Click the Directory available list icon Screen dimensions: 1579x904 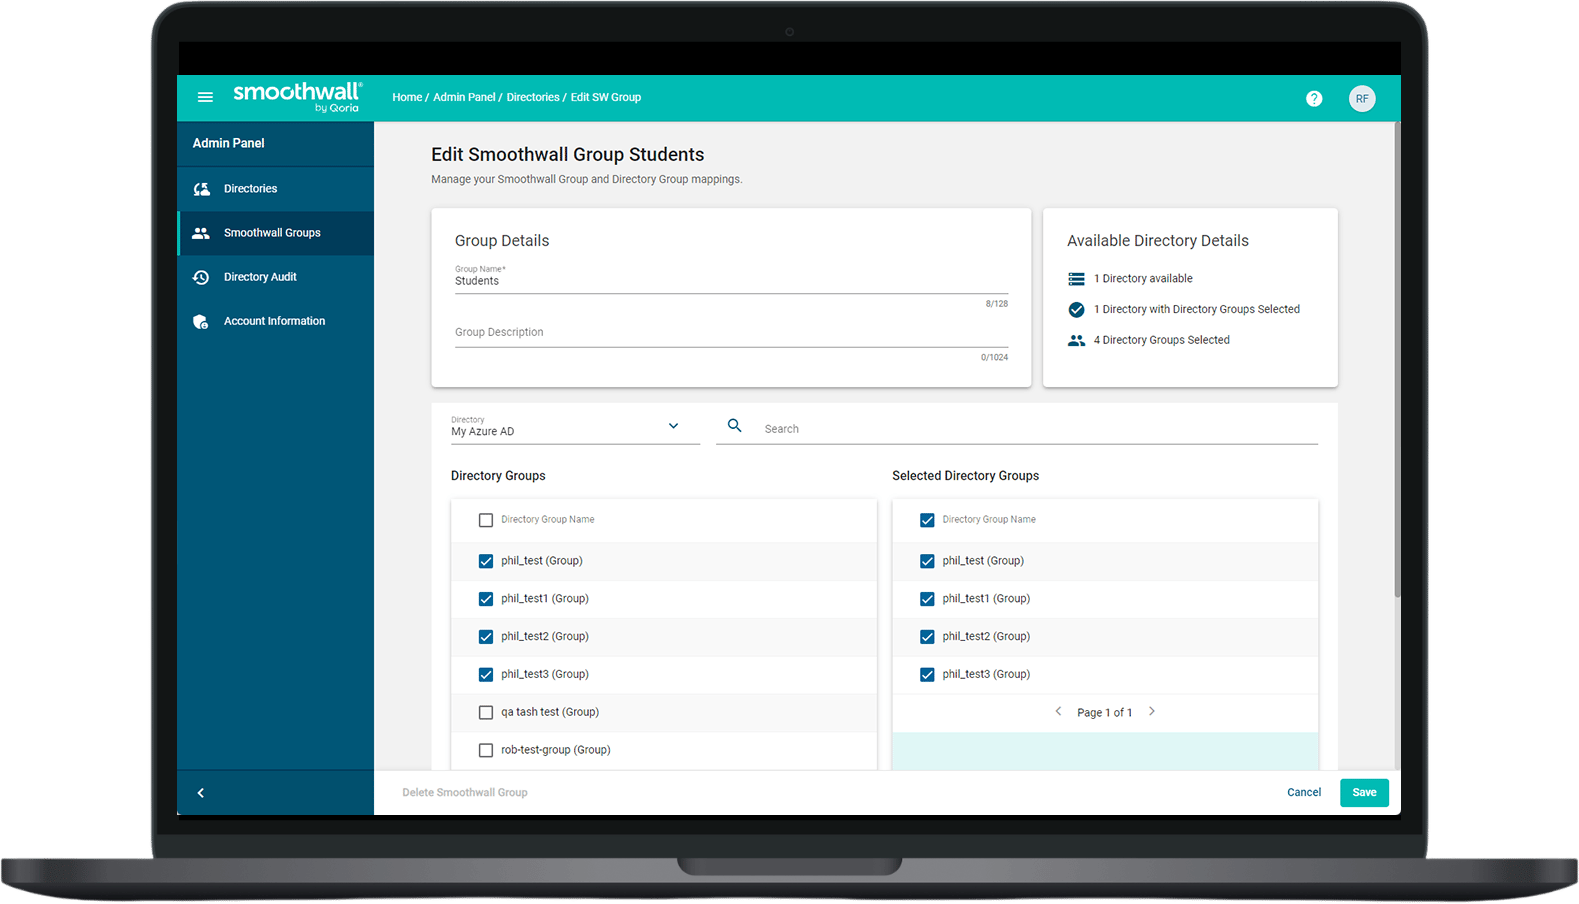point(1076,279)
